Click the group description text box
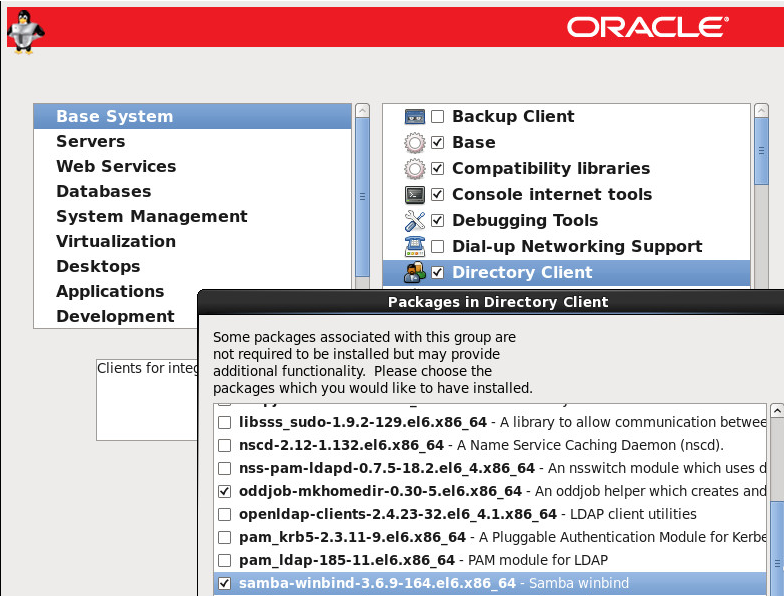784x596 pixels. [x=148, y=400]
